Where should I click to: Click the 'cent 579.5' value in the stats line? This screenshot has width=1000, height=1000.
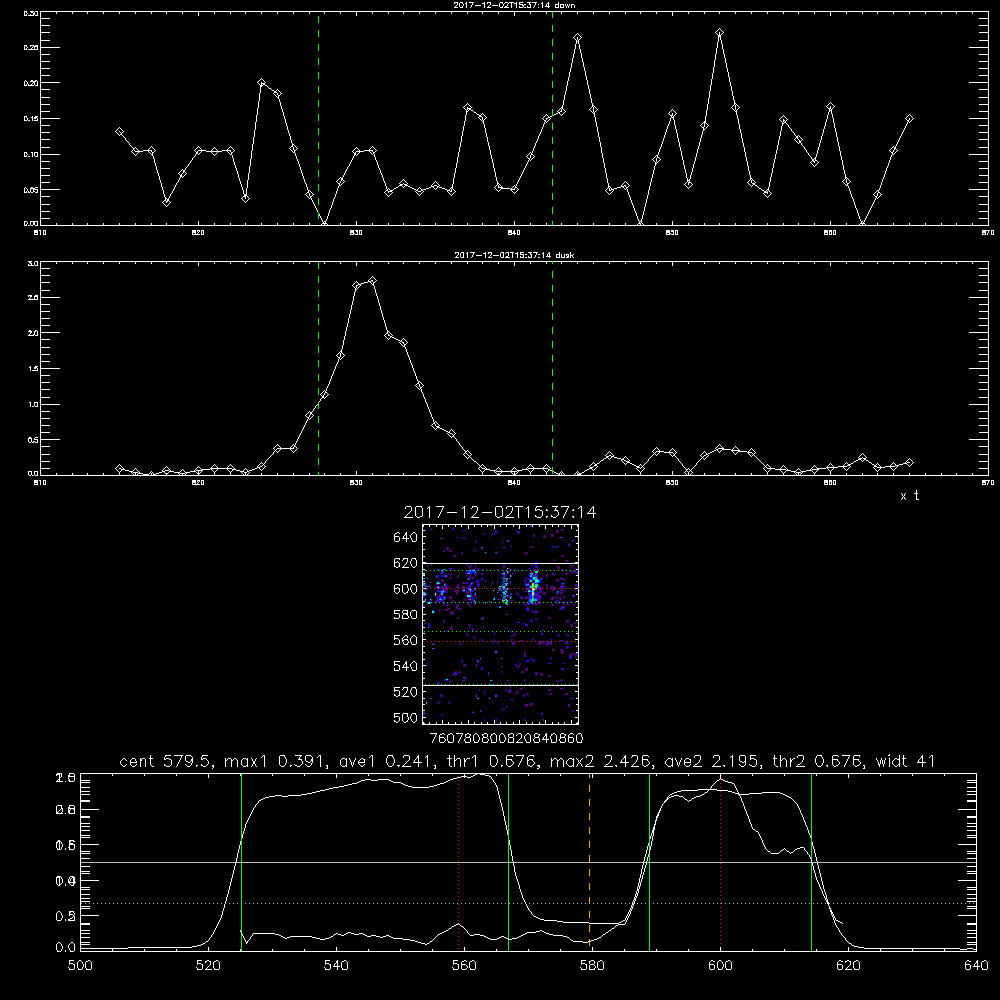coord(167,761)
